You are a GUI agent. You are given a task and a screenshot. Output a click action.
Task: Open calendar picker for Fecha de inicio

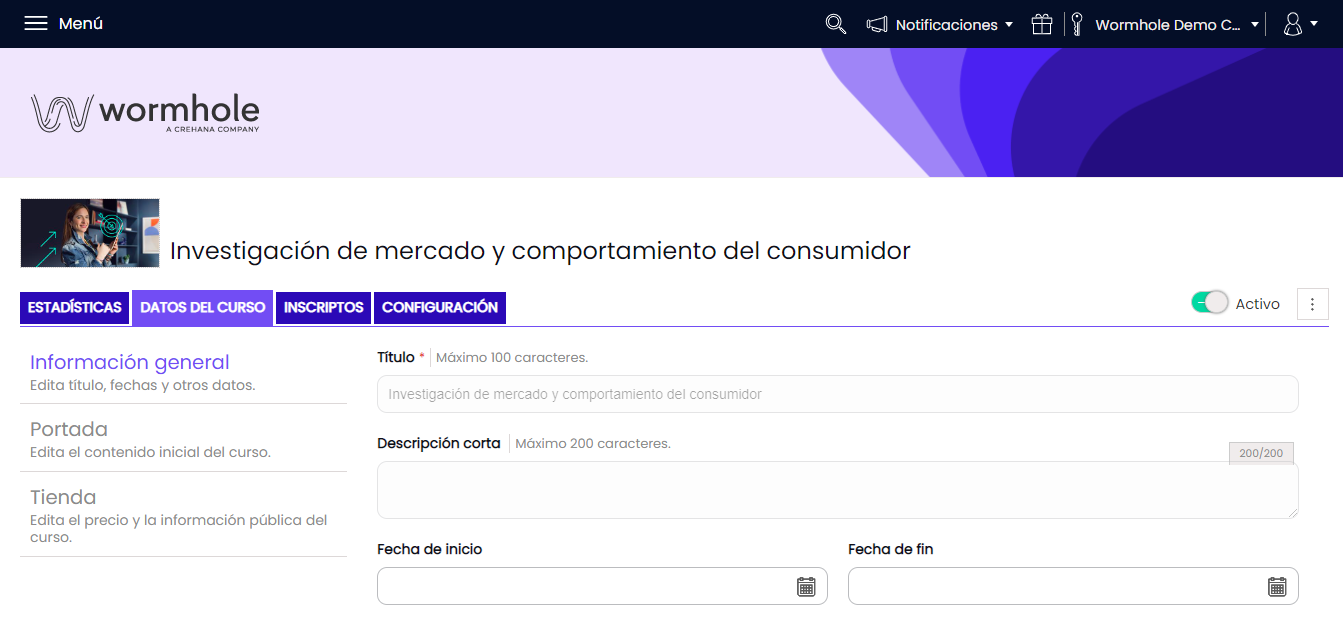click(x=806, y=587)
